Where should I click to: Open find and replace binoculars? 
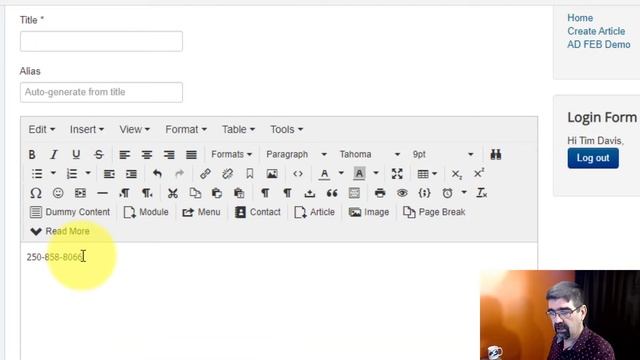coord(496,154)
